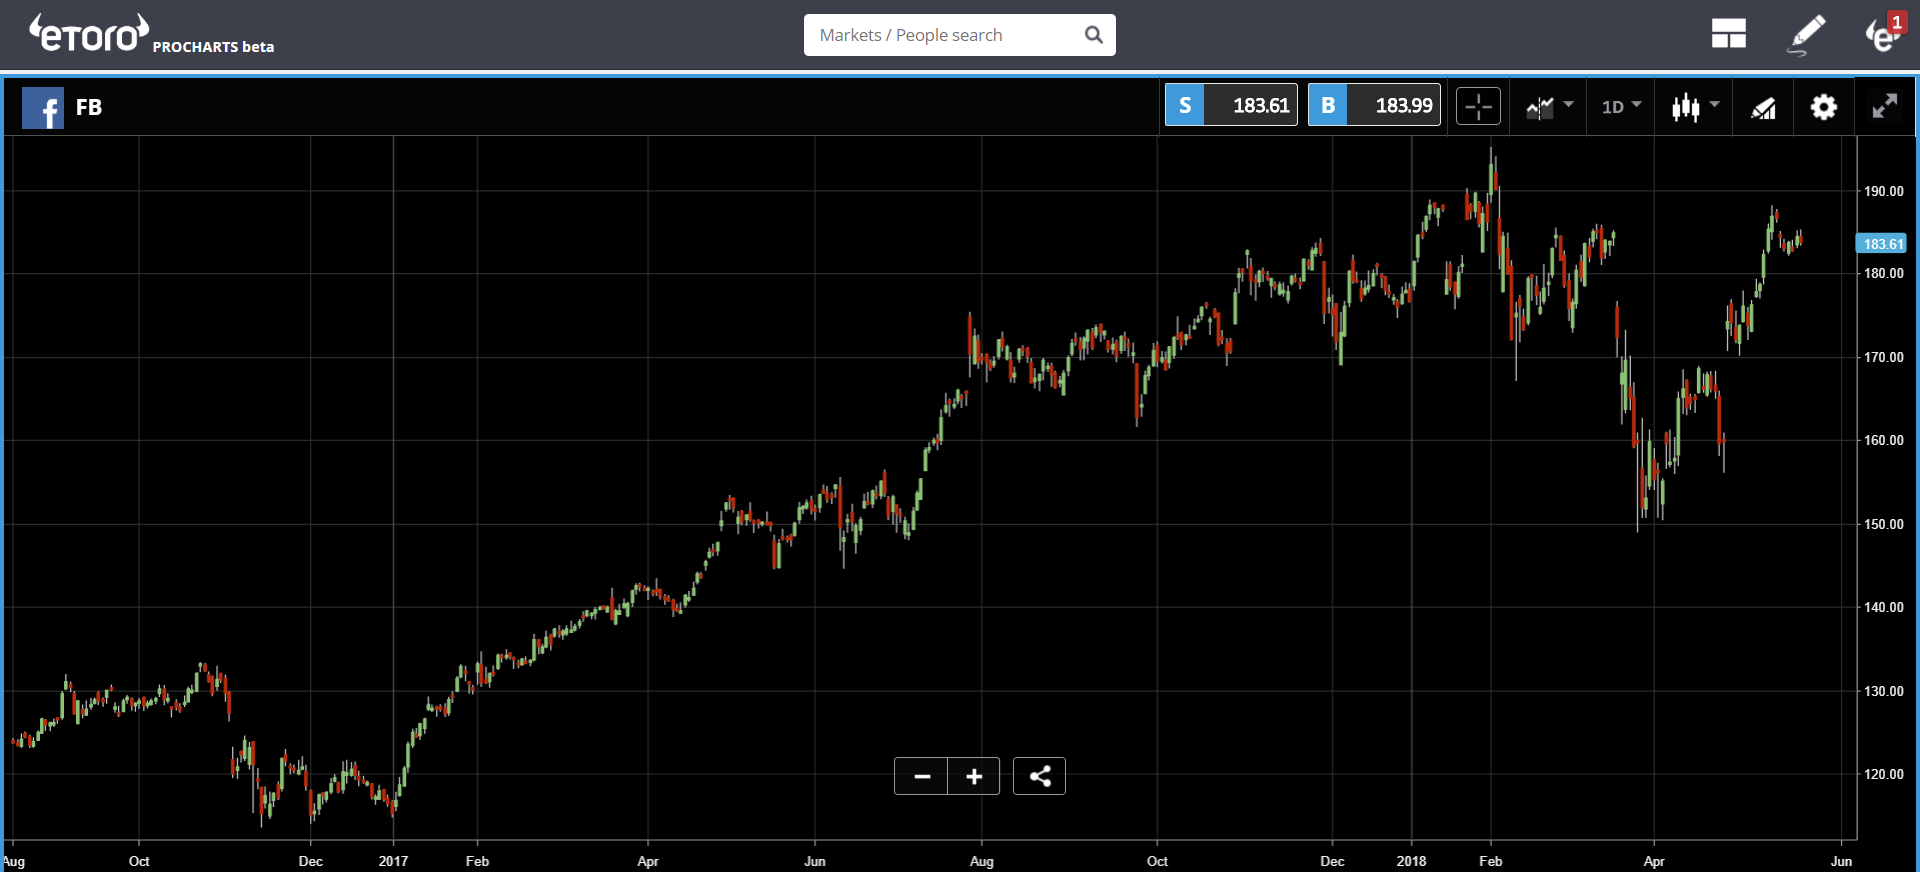Image resolution: width=1920 pixels, height=872 pixels.
Task: Select the pencil drawing tool
Action: (x=1806, y=35)
